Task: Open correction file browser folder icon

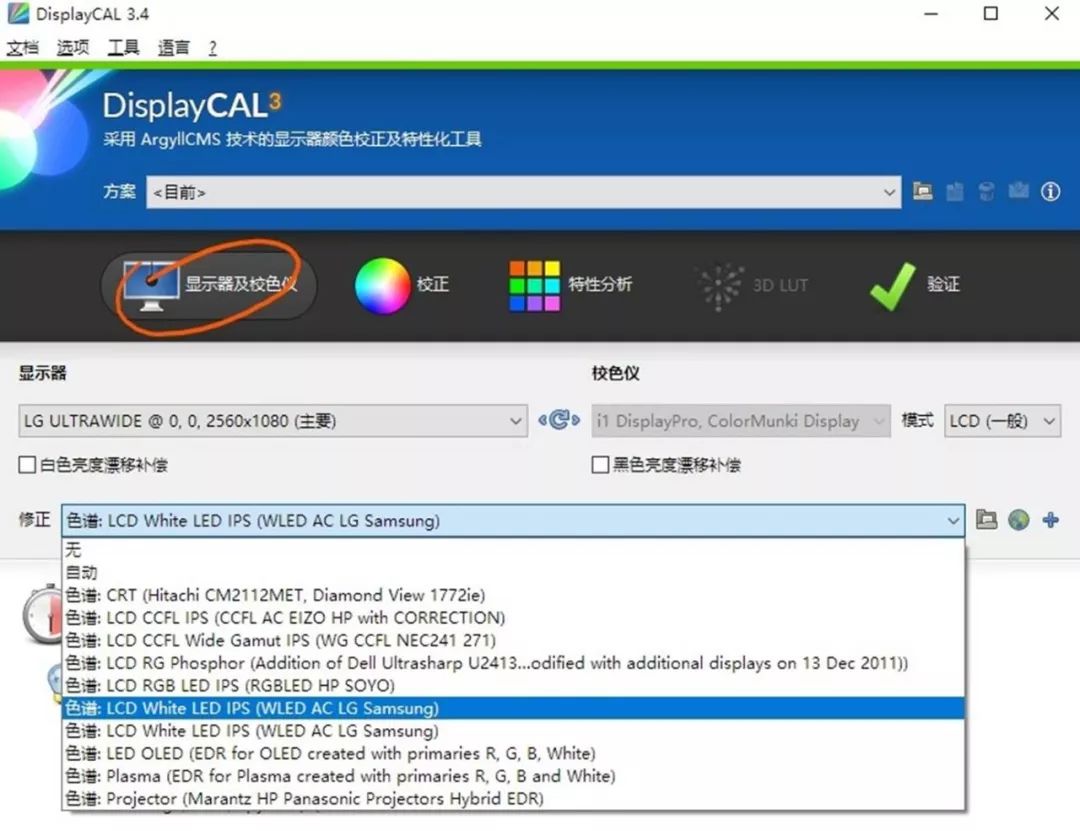Action: (x=987, y=520)
